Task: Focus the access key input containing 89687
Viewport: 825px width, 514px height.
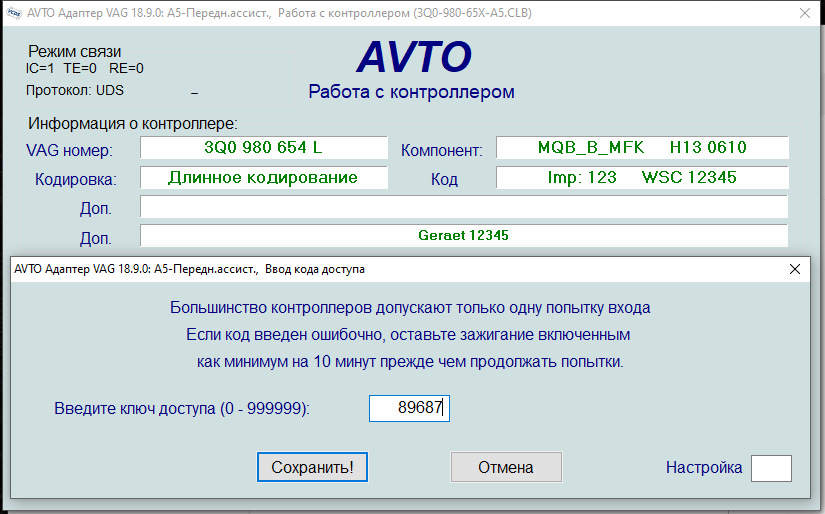Action: (x=409, y=408)
